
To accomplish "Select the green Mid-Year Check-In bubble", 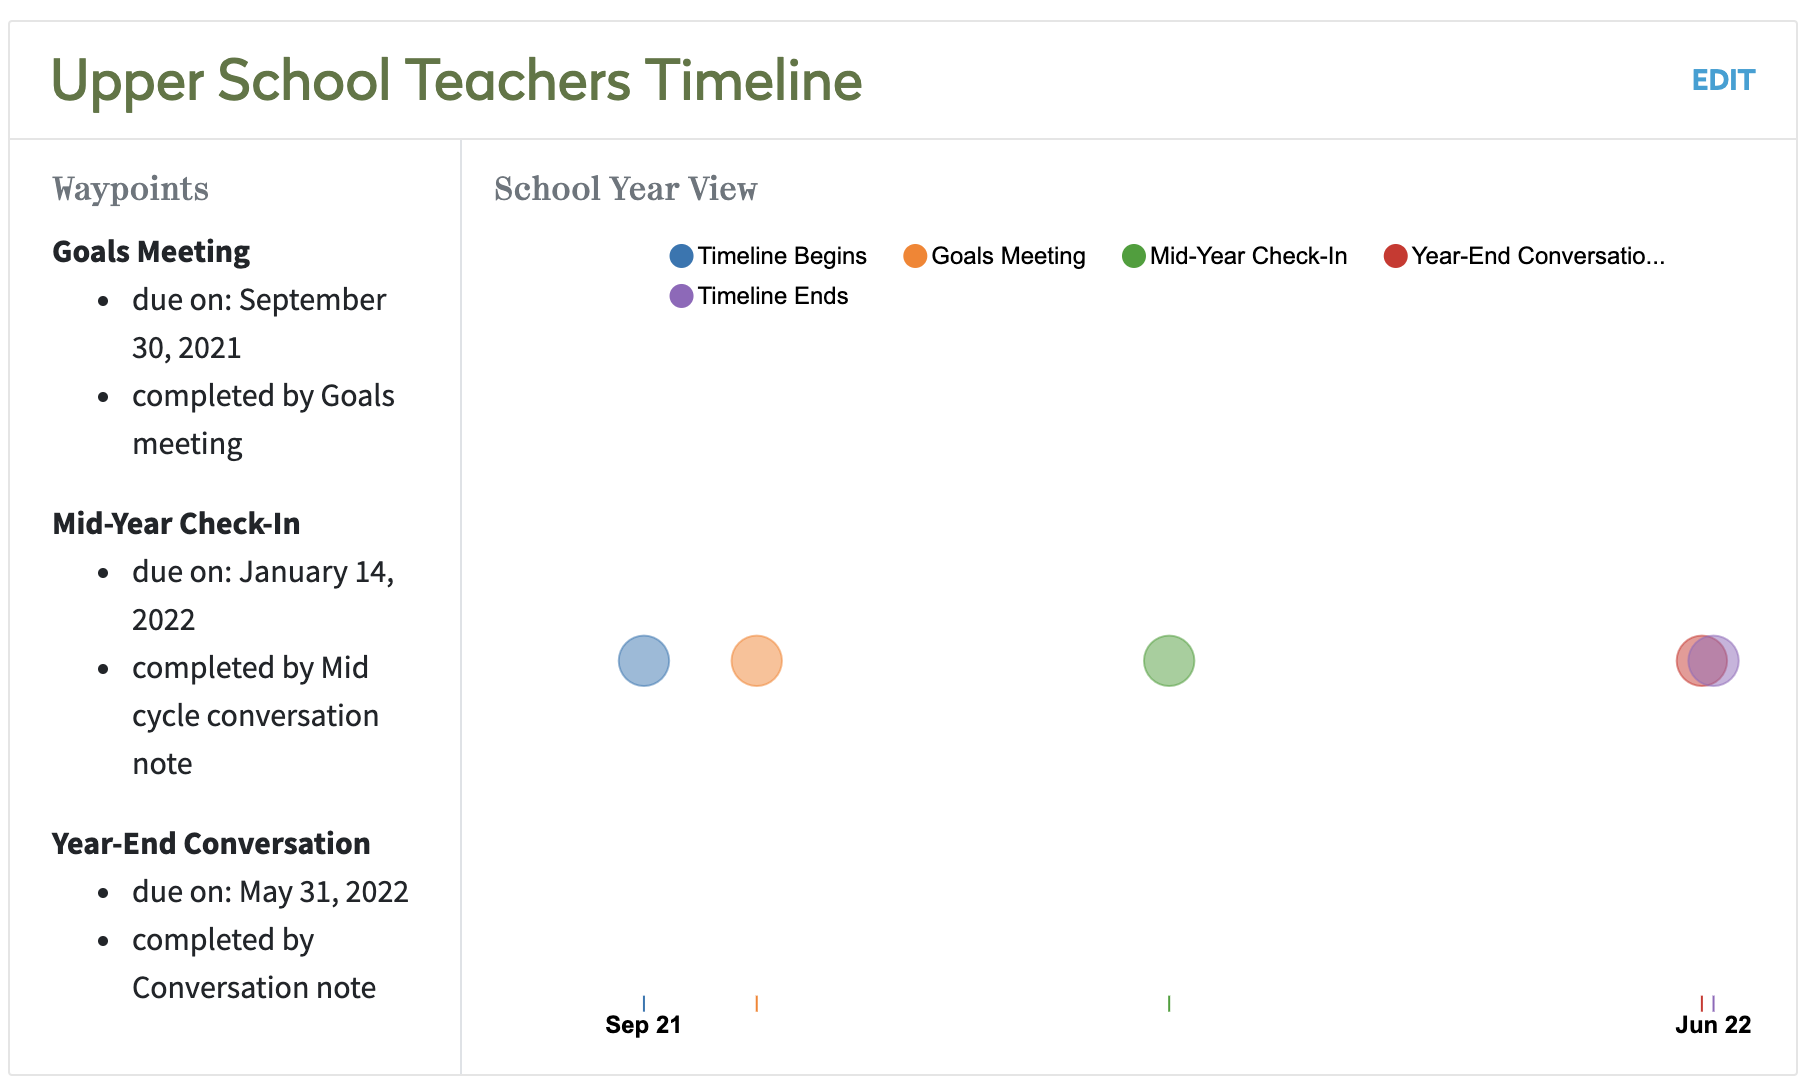I will point(1168,661).
